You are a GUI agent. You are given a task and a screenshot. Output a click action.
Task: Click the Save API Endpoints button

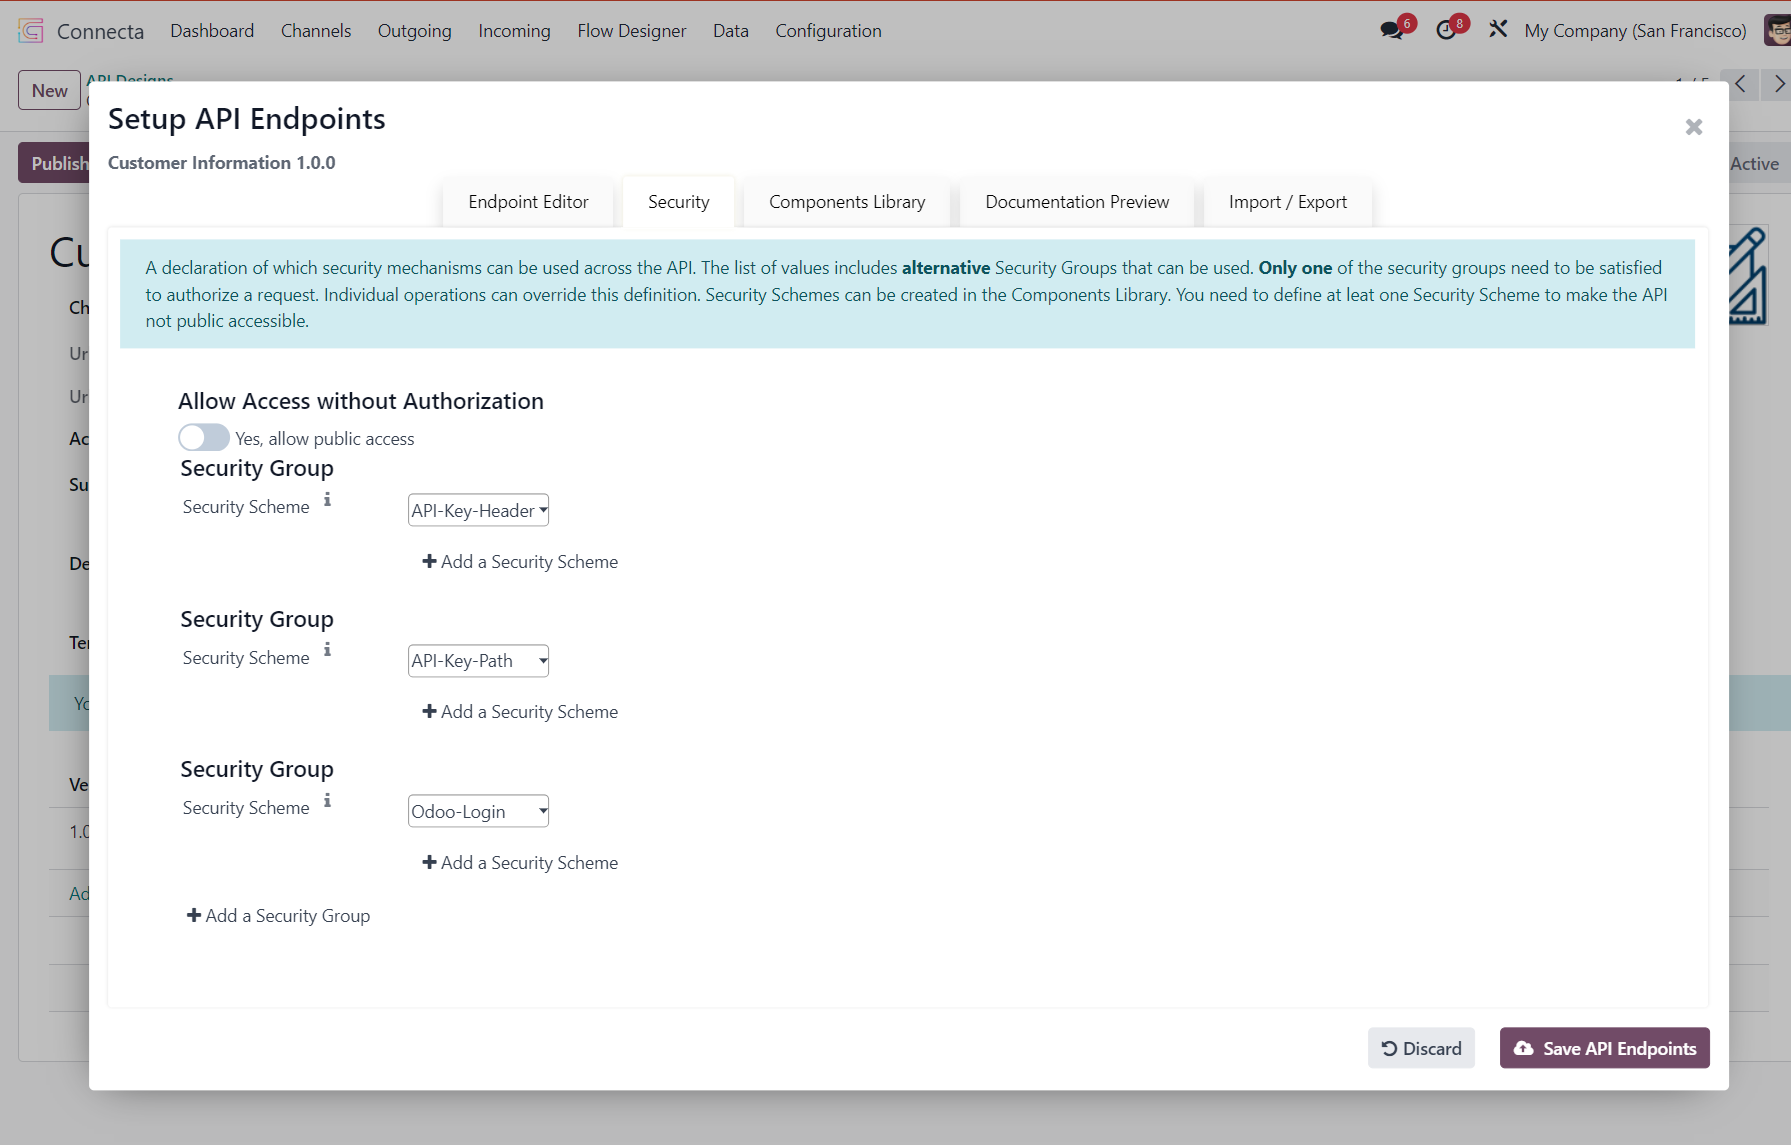(x=1604, y=1048)
